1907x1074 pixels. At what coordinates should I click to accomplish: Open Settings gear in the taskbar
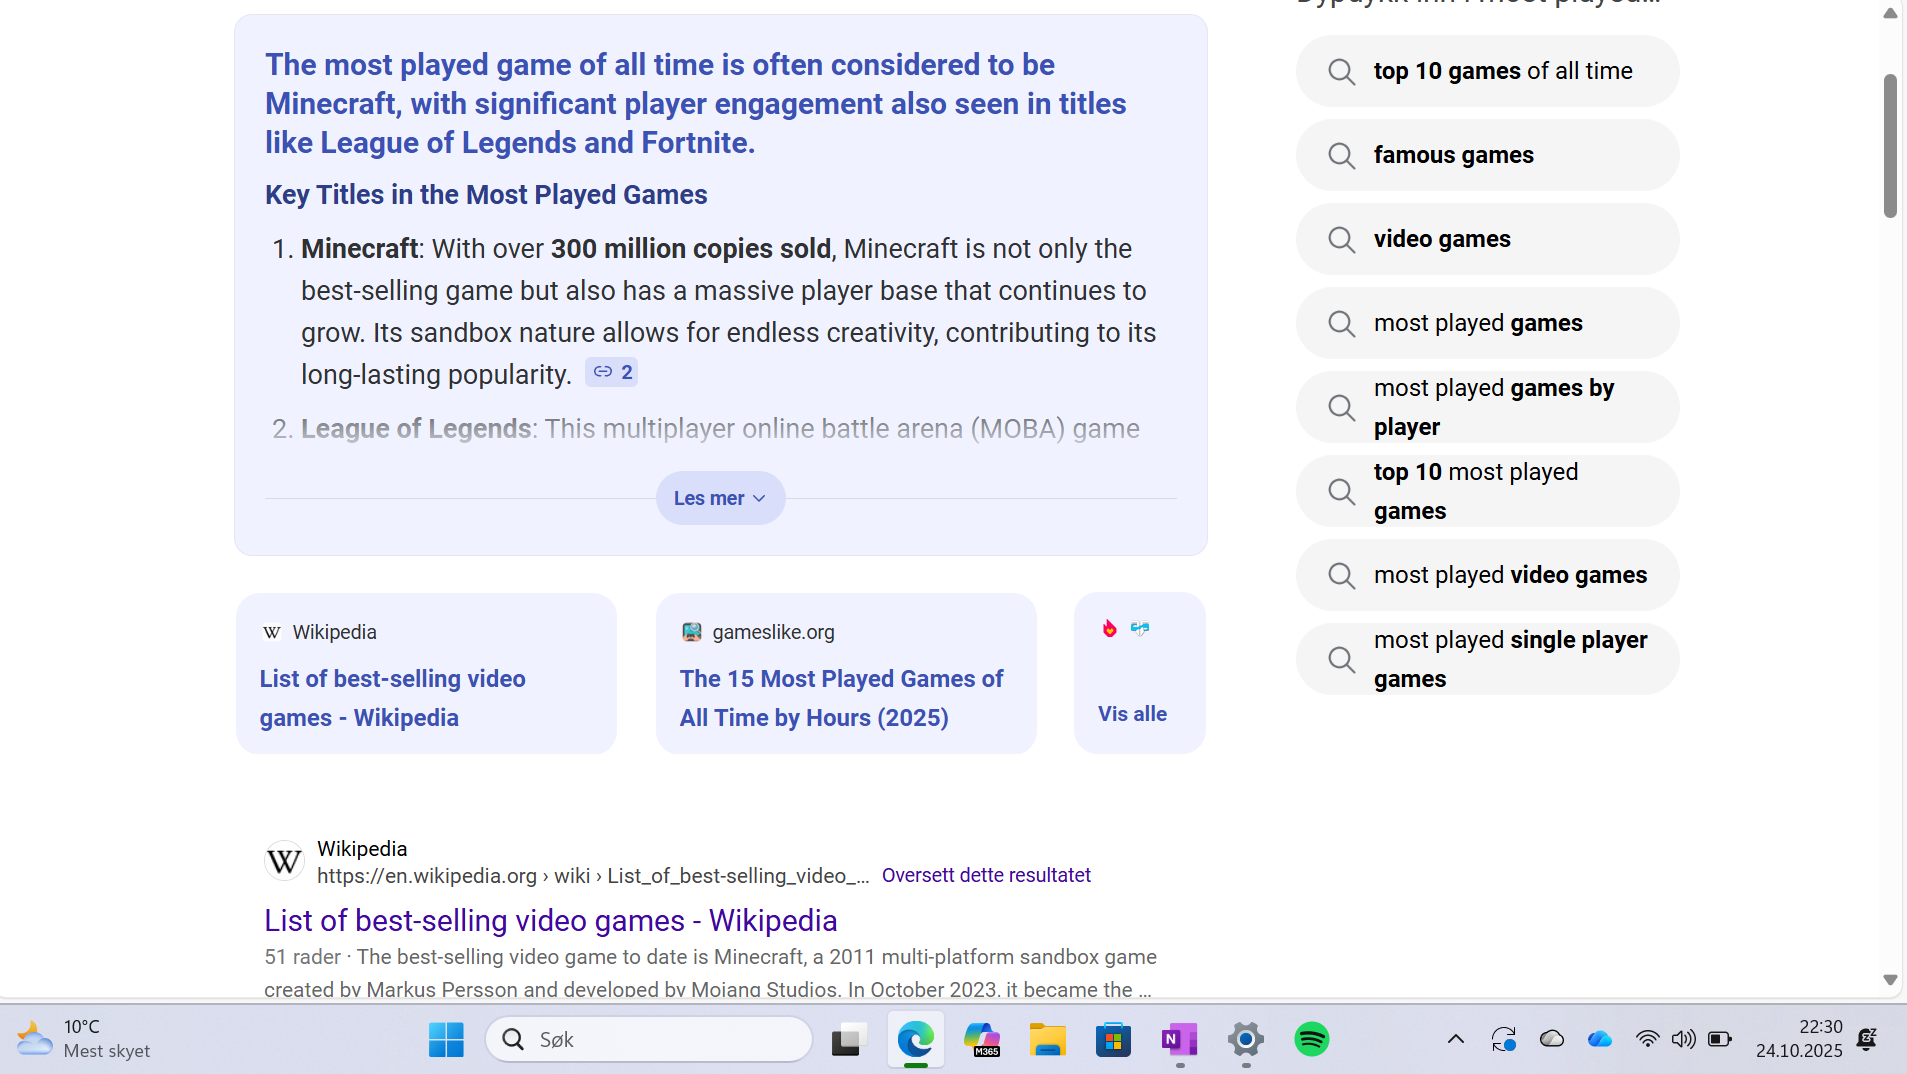(x=1246, y=1040)
